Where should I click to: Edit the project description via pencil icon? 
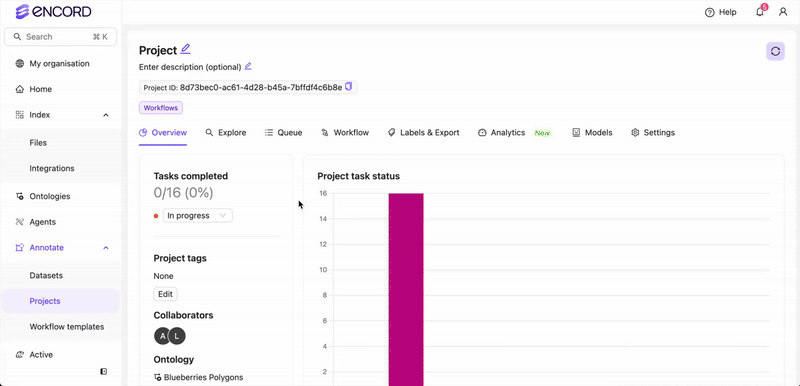[x=248, y=66]
